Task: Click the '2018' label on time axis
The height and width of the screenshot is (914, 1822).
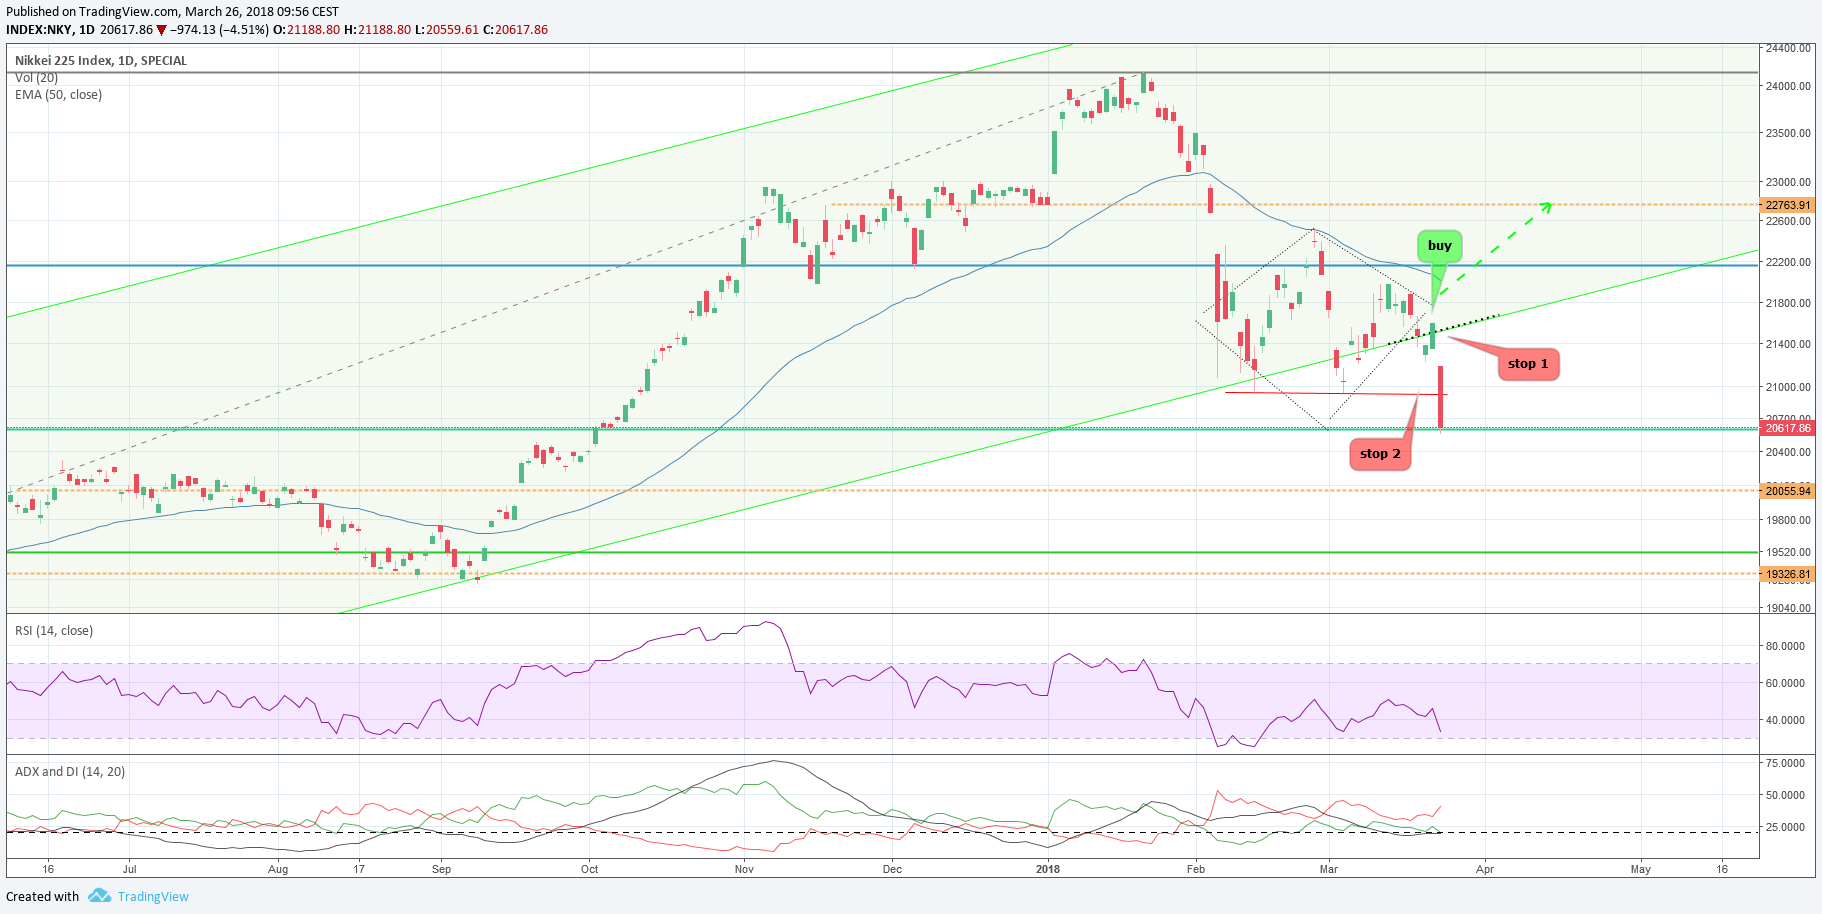Action: (1048, 869)
